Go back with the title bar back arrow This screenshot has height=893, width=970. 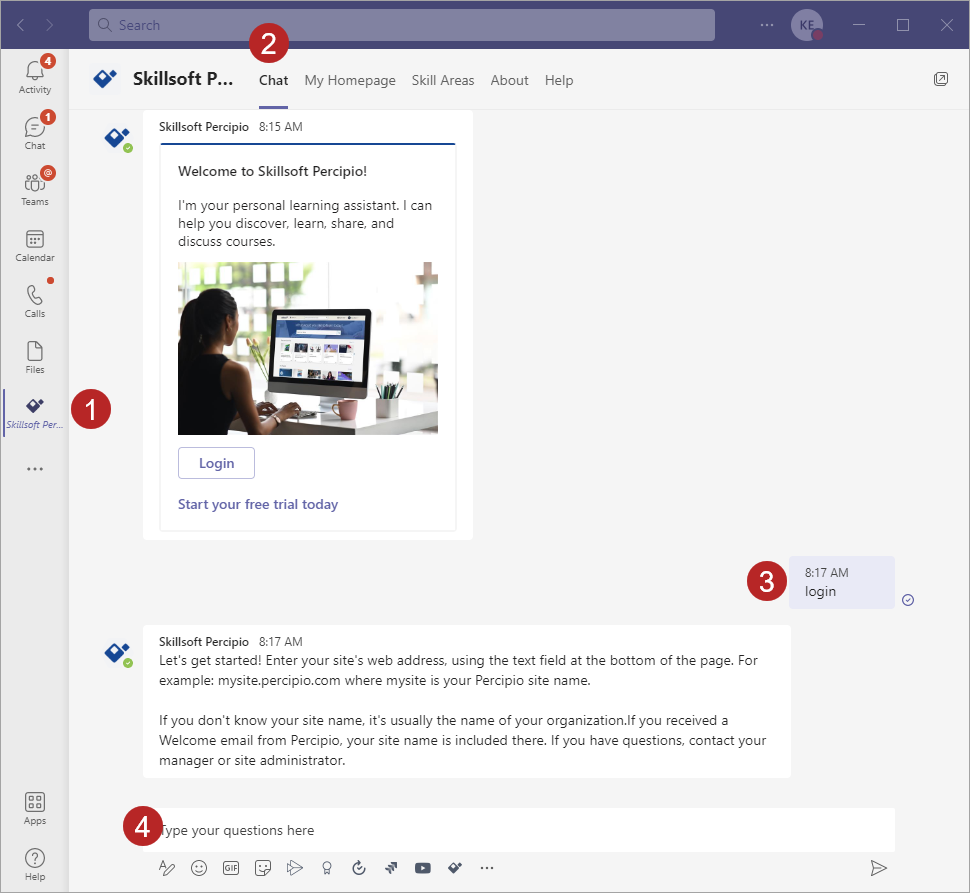20,25
